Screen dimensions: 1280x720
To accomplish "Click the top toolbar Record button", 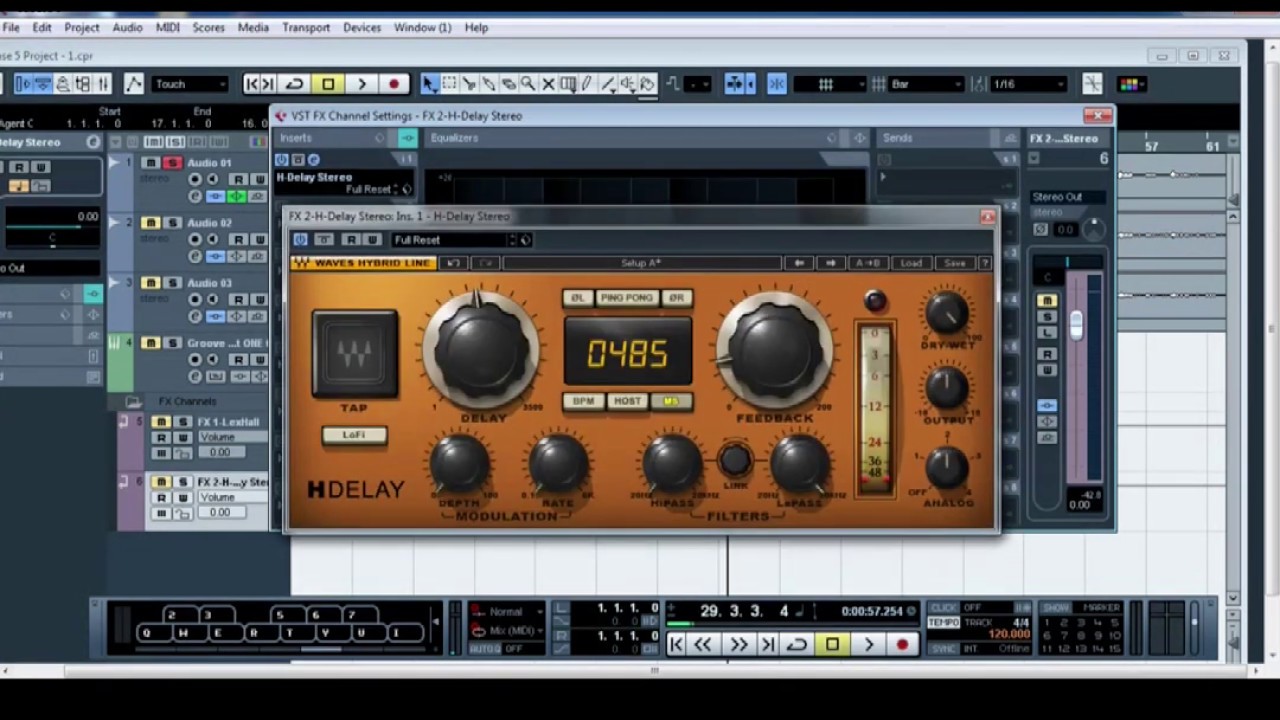I will point(394,85).
